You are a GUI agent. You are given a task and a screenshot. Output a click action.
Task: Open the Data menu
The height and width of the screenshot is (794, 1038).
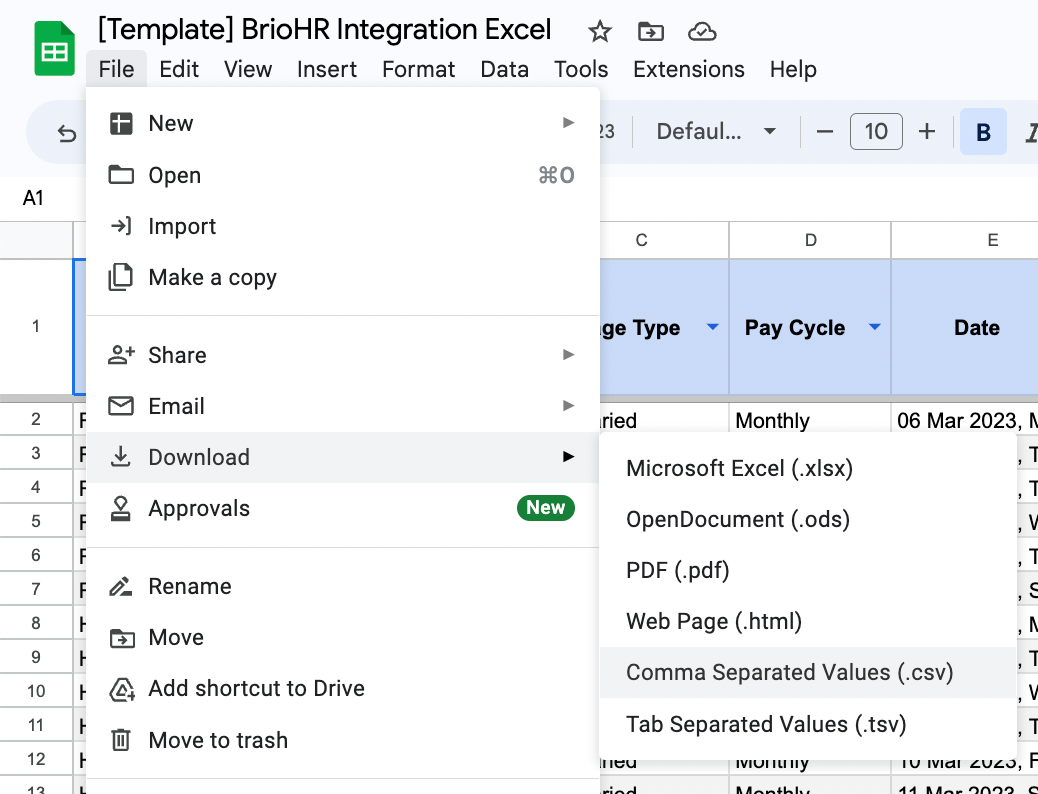pyautogui.click(x=504, y=69)
